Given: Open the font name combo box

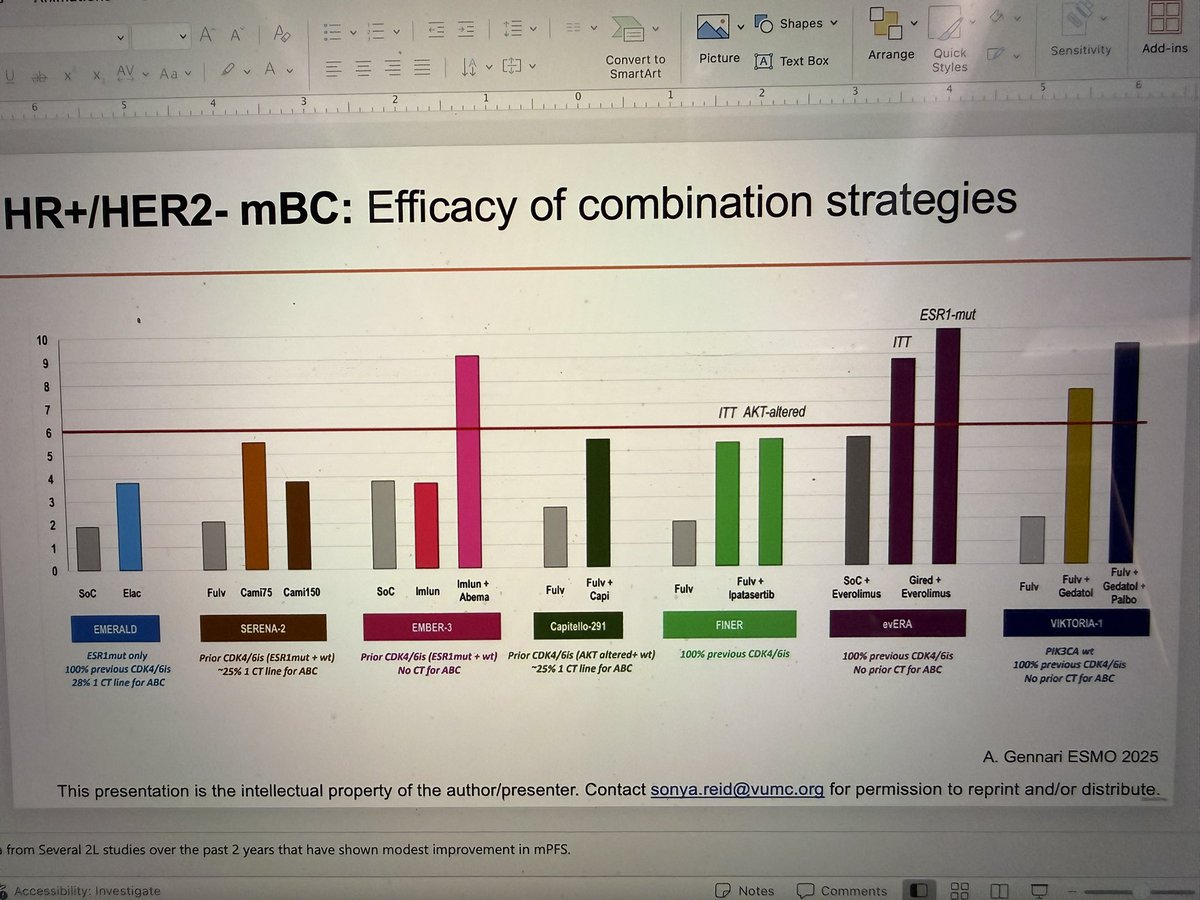Looking at the screenshot, I should click(62, 37).
